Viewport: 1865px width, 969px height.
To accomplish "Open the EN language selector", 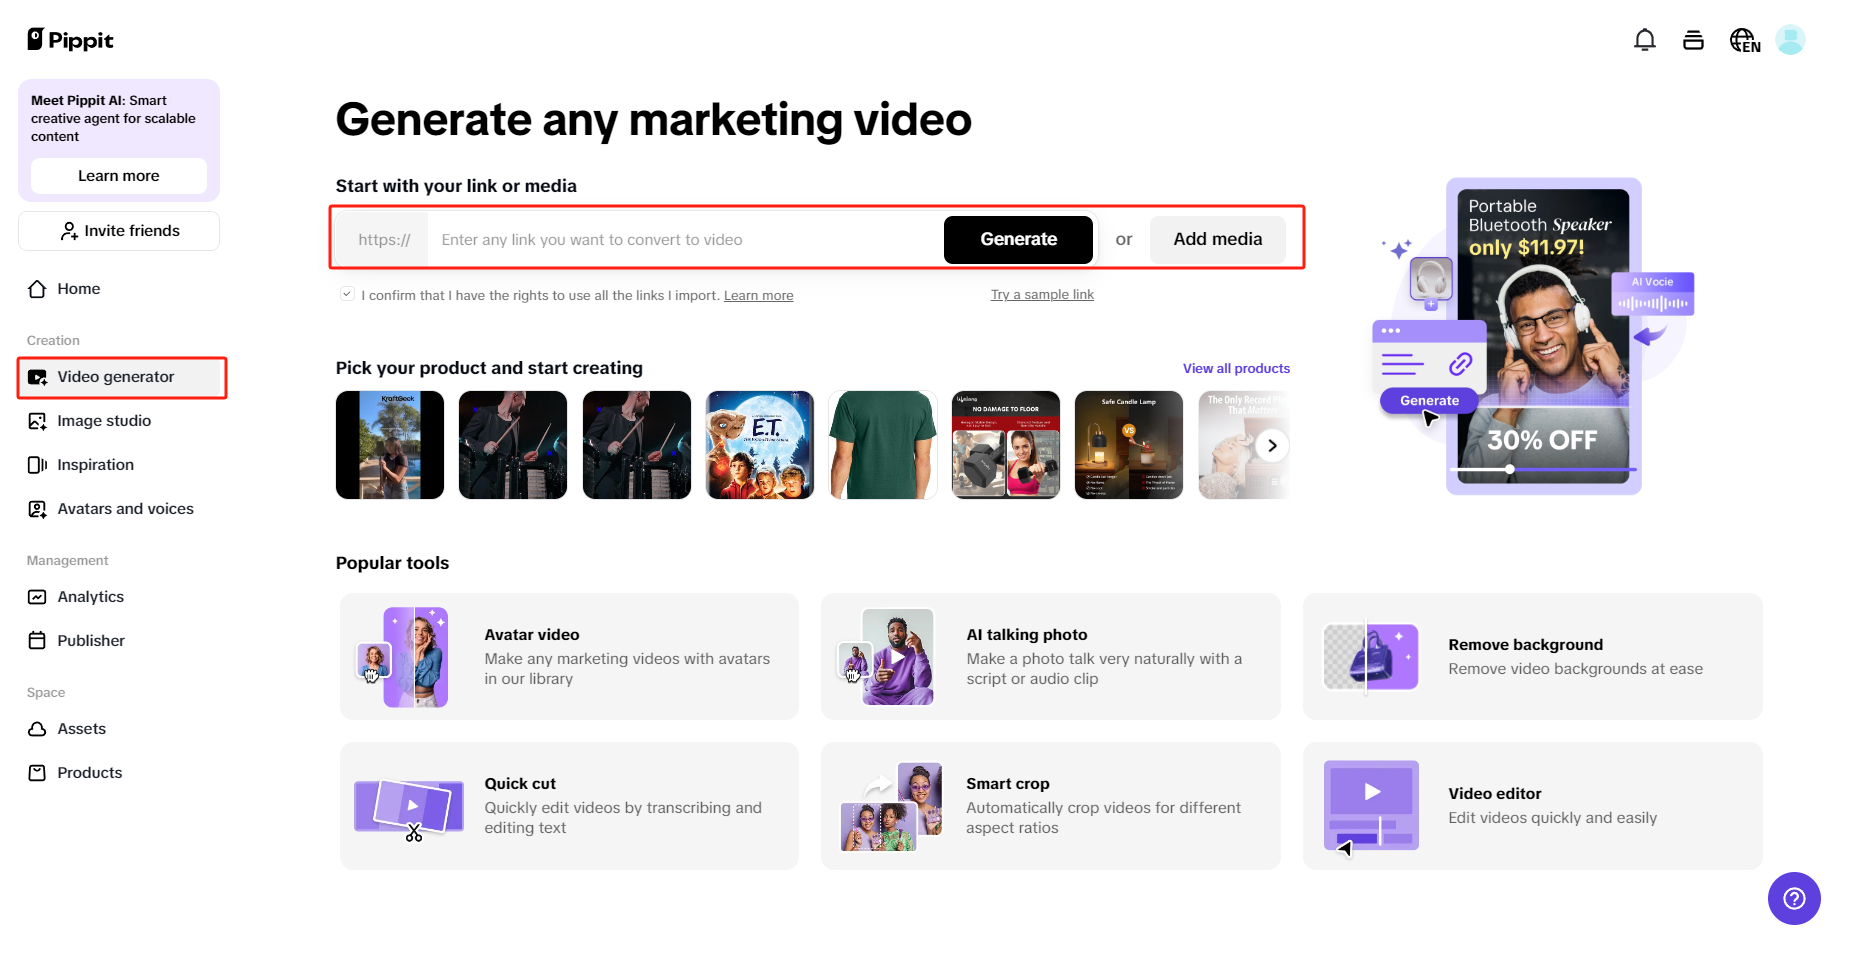I will (1743, 39).
